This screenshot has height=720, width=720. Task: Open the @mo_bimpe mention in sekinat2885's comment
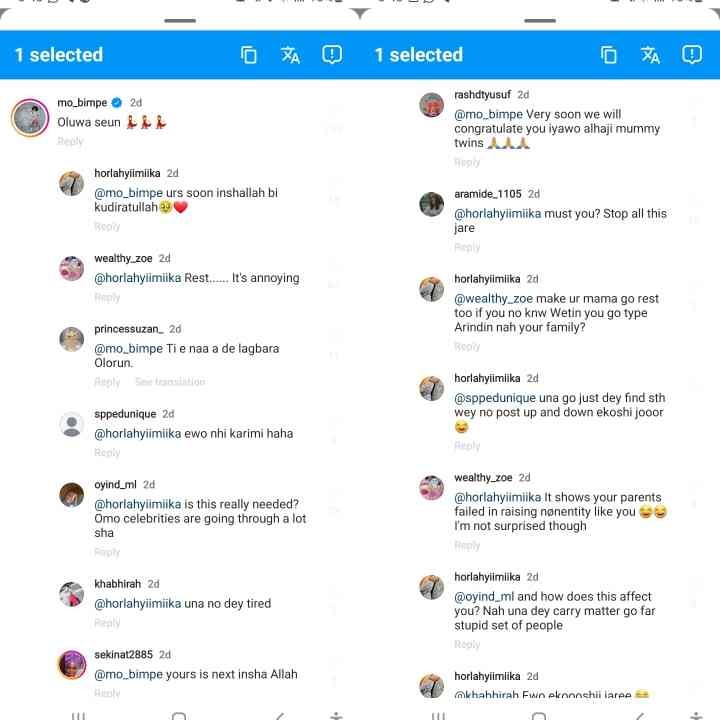(129, 674)
